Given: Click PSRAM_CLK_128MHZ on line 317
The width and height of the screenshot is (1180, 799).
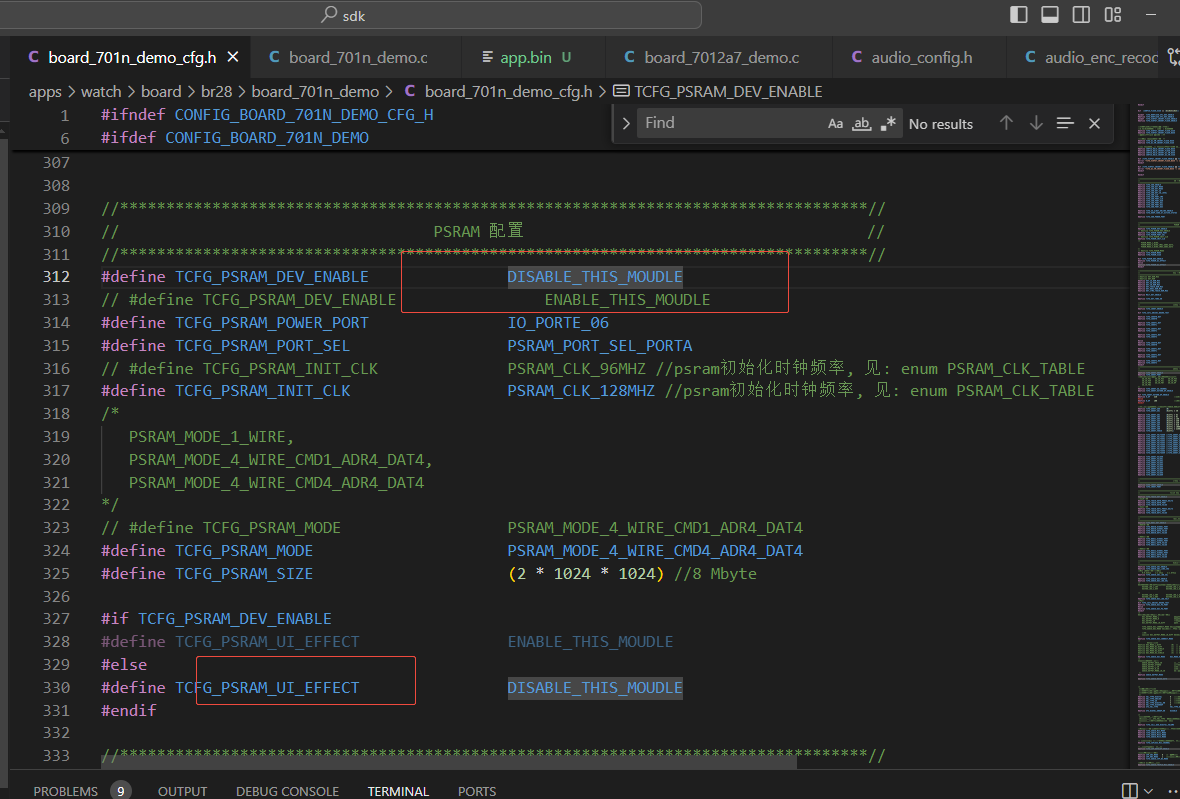Looking at the screenshot, I should pyautogui.click(x=581, y=390).
